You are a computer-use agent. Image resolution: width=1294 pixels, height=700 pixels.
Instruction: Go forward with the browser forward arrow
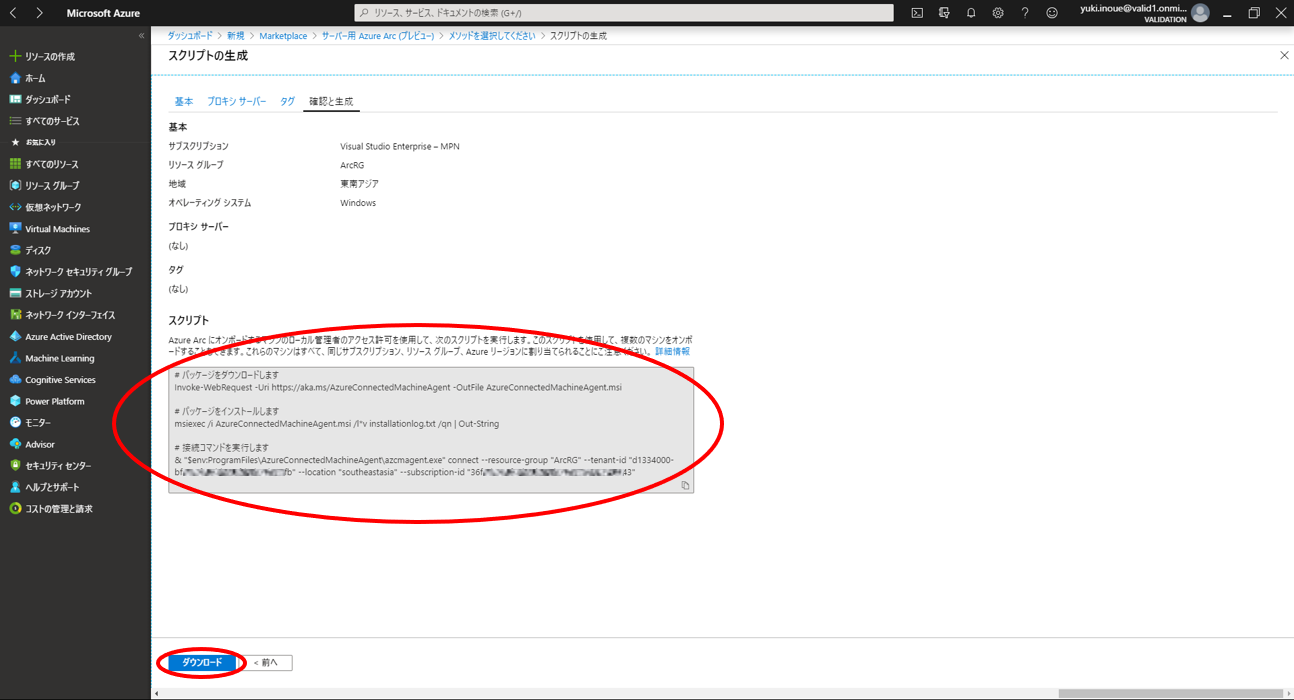click(x=39, y=13)
